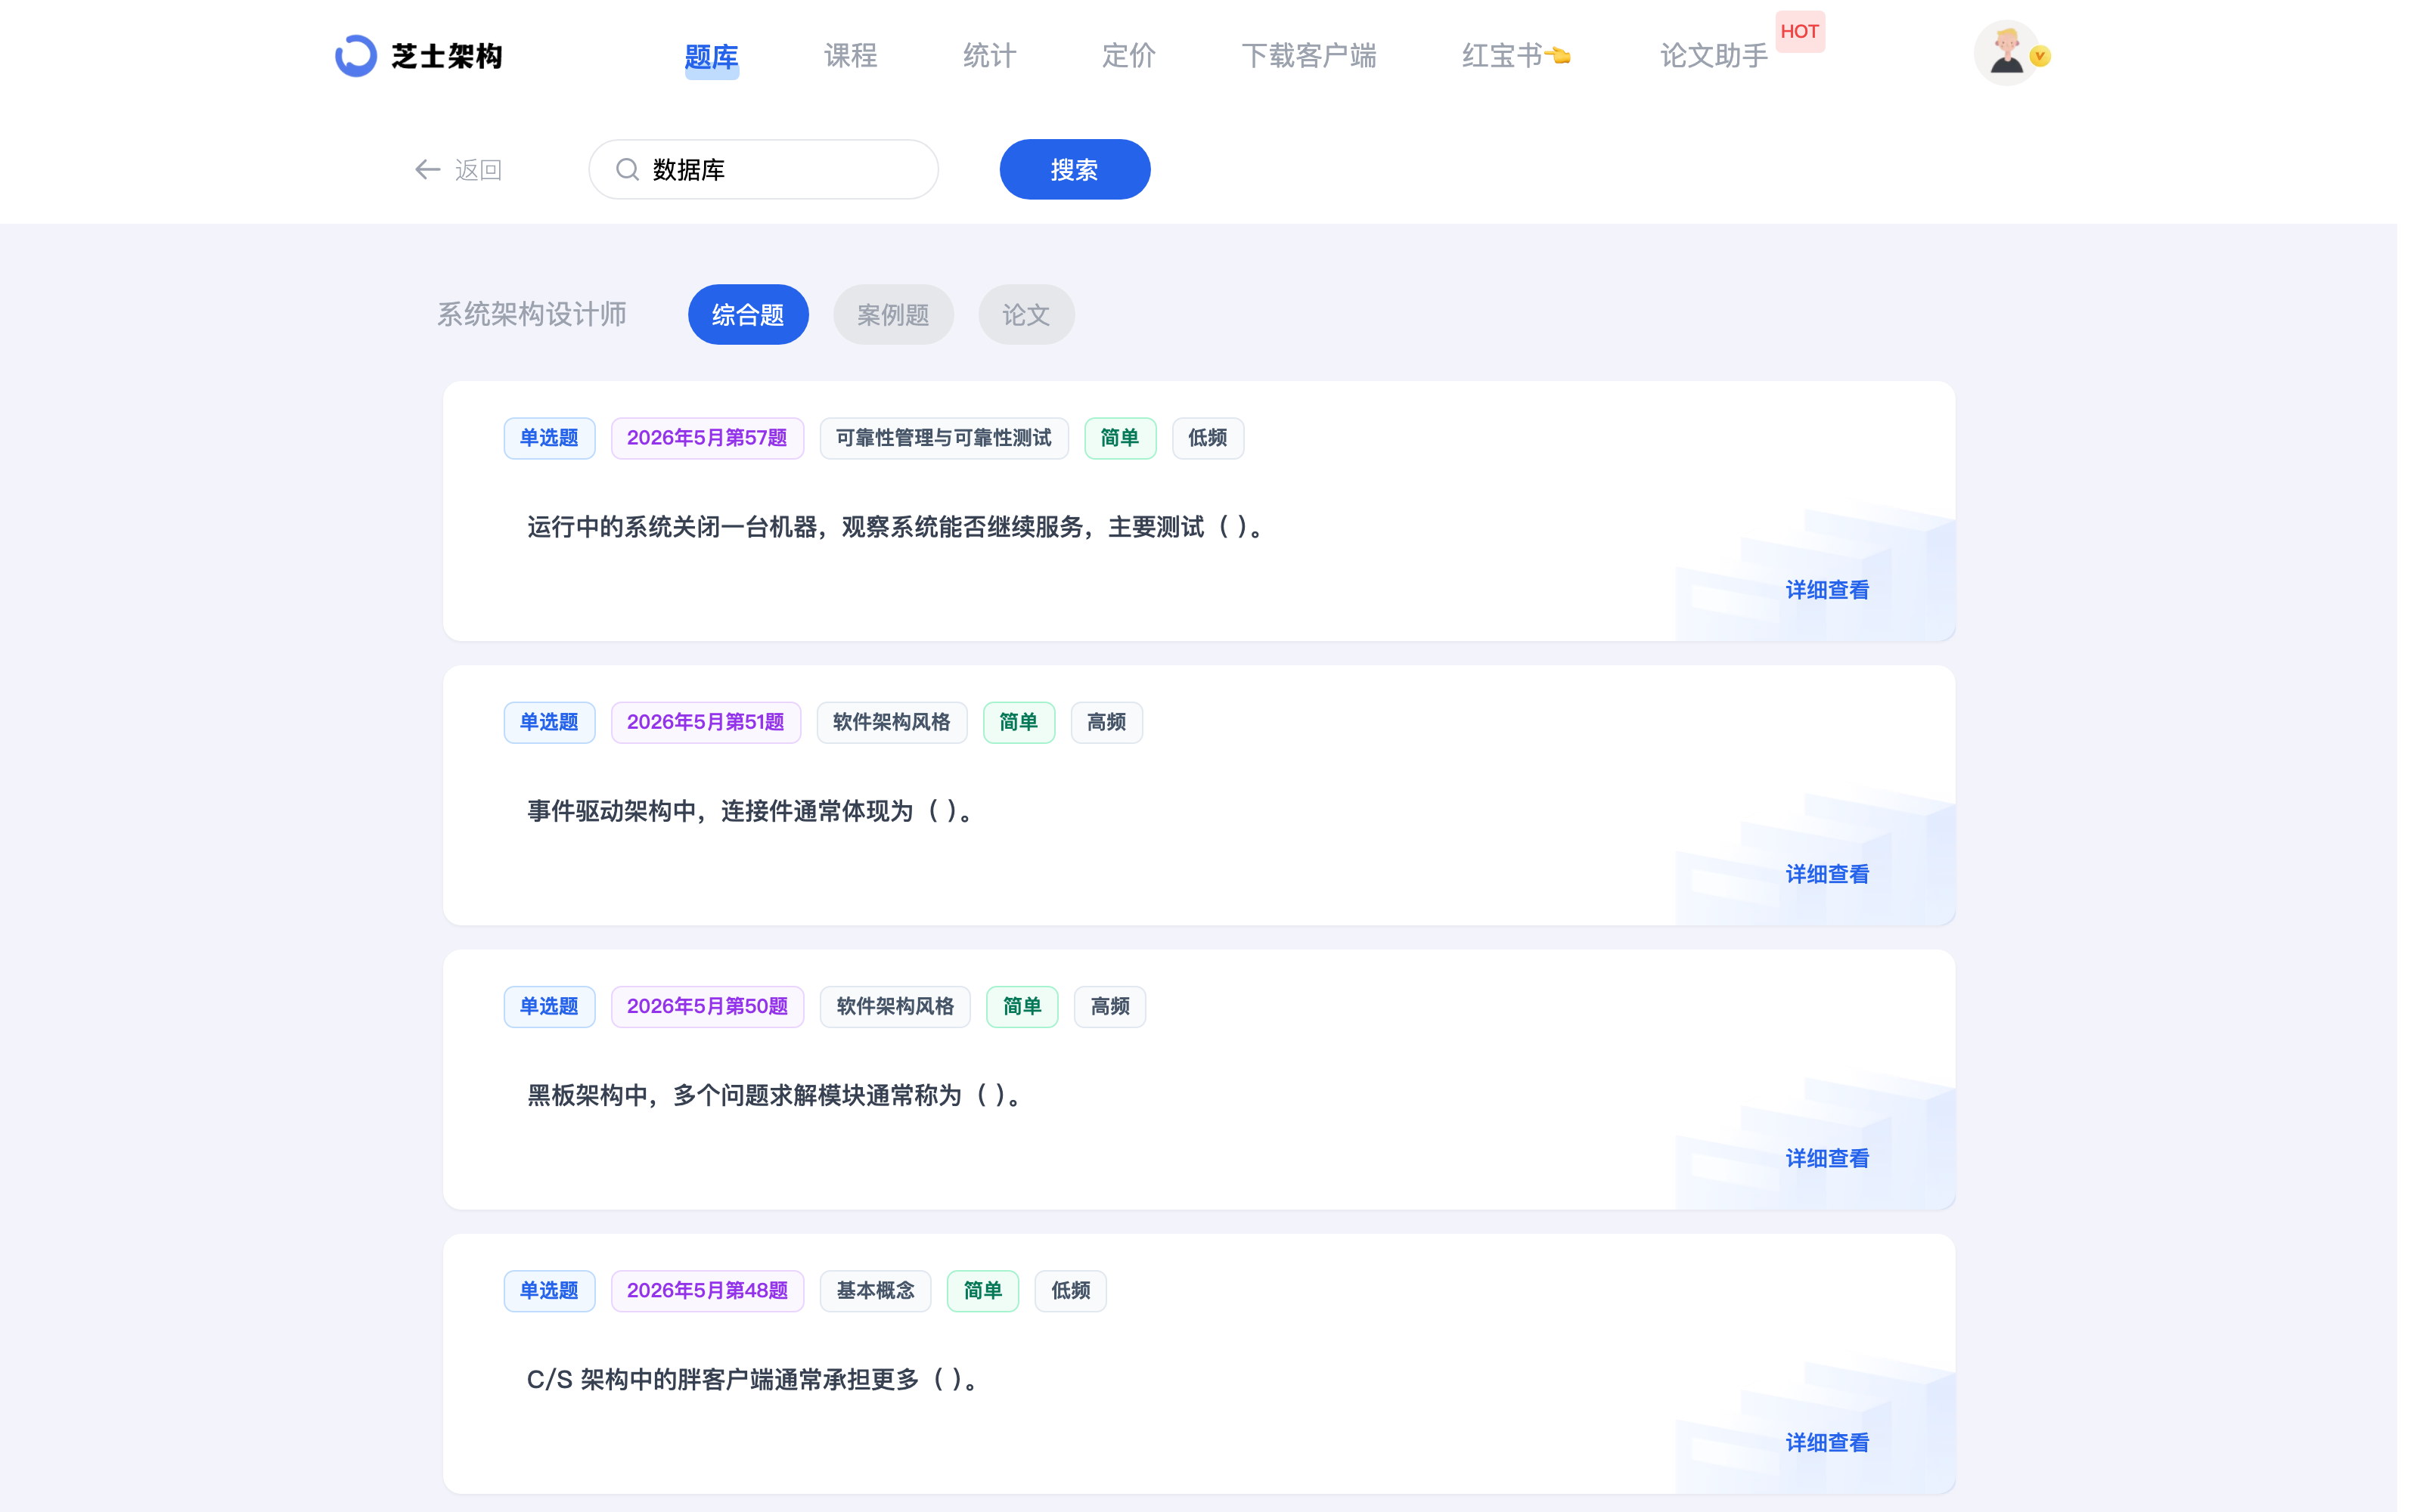2420x1512 pixels.
Task: Click the search magnifier icon
Action: 627,170
